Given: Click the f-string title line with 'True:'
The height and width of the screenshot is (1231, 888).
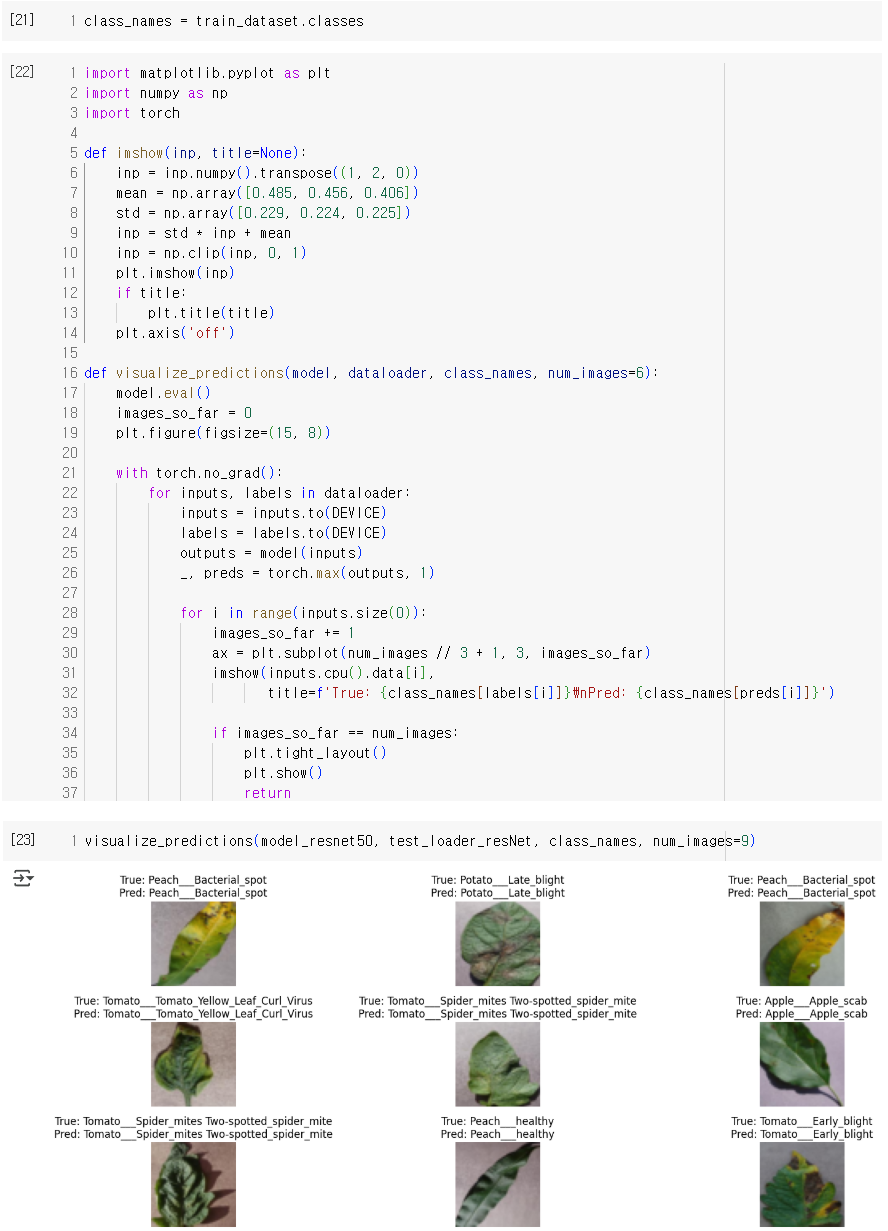Looking at the screenshot, I should 551,693.
